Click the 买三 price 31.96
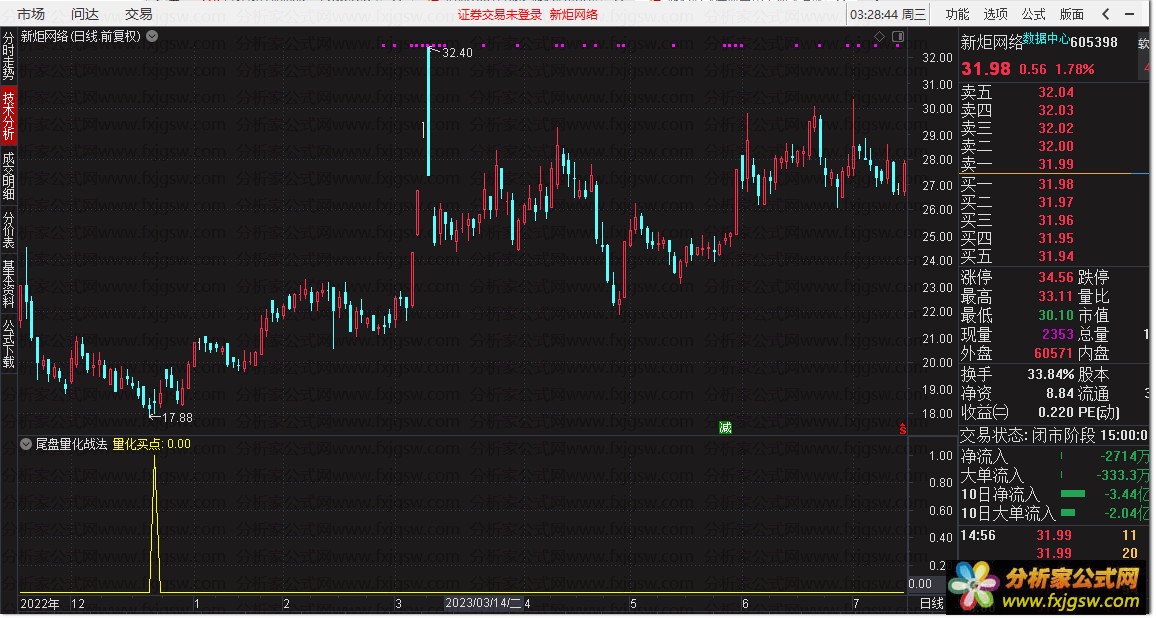The width and height of the screenshot is (1156, 618). pos(1056,220)
